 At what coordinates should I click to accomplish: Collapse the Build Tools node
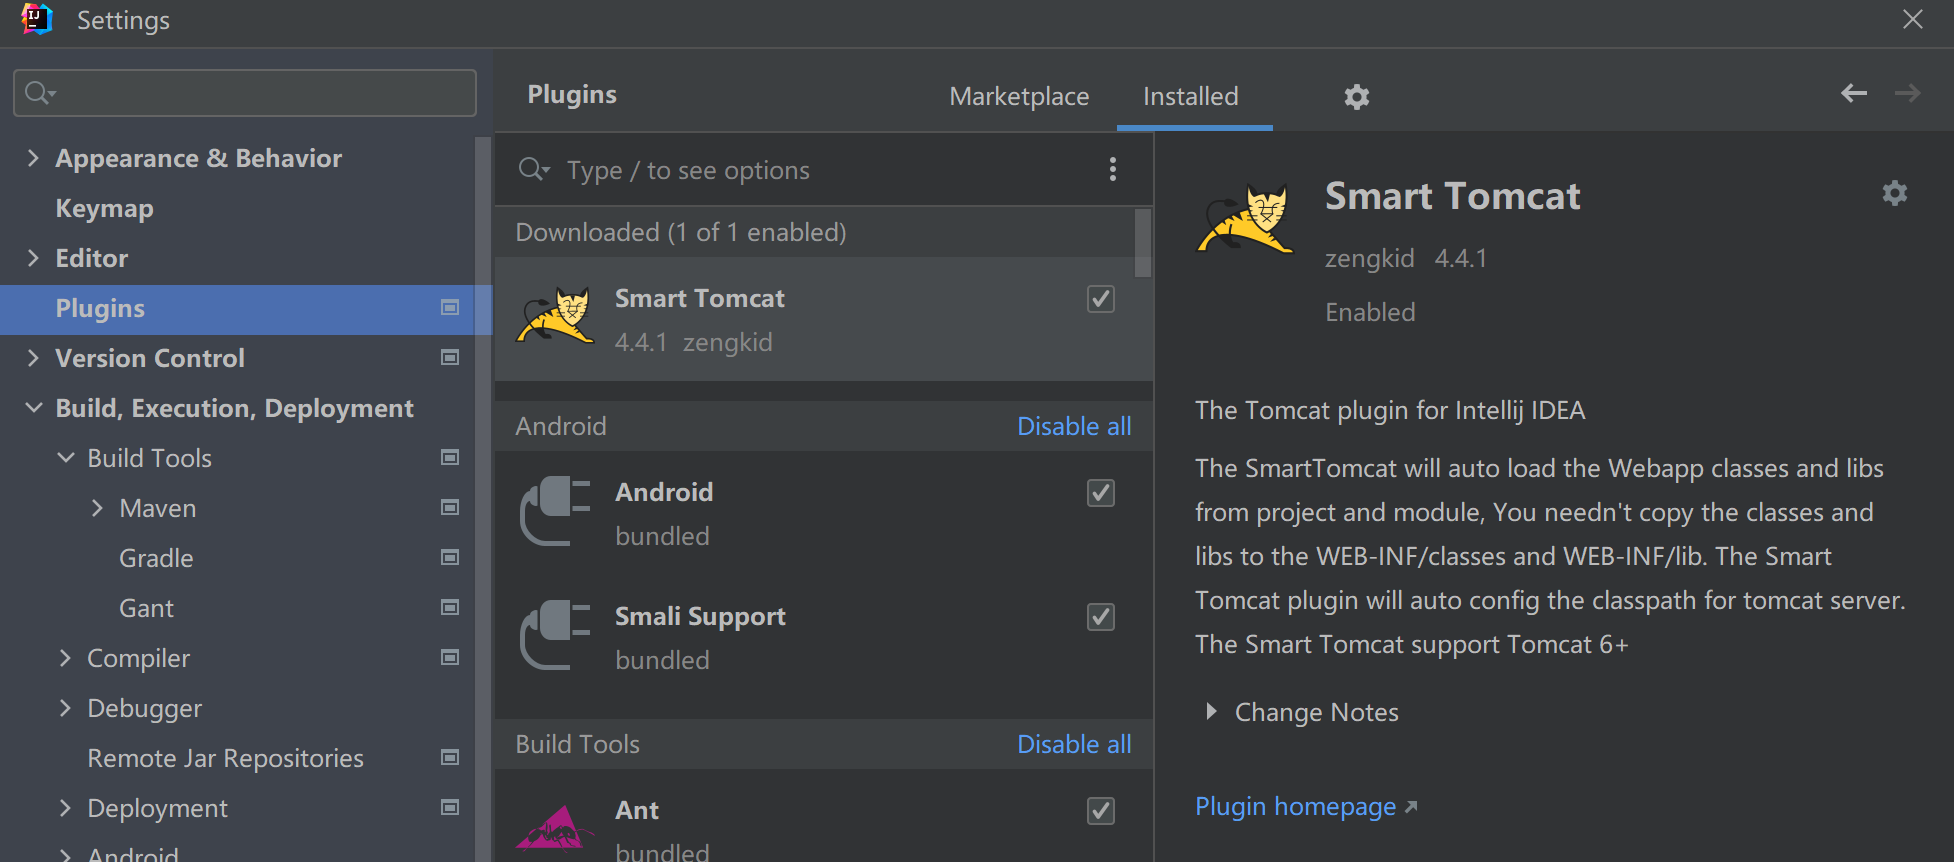coord(66,458)
